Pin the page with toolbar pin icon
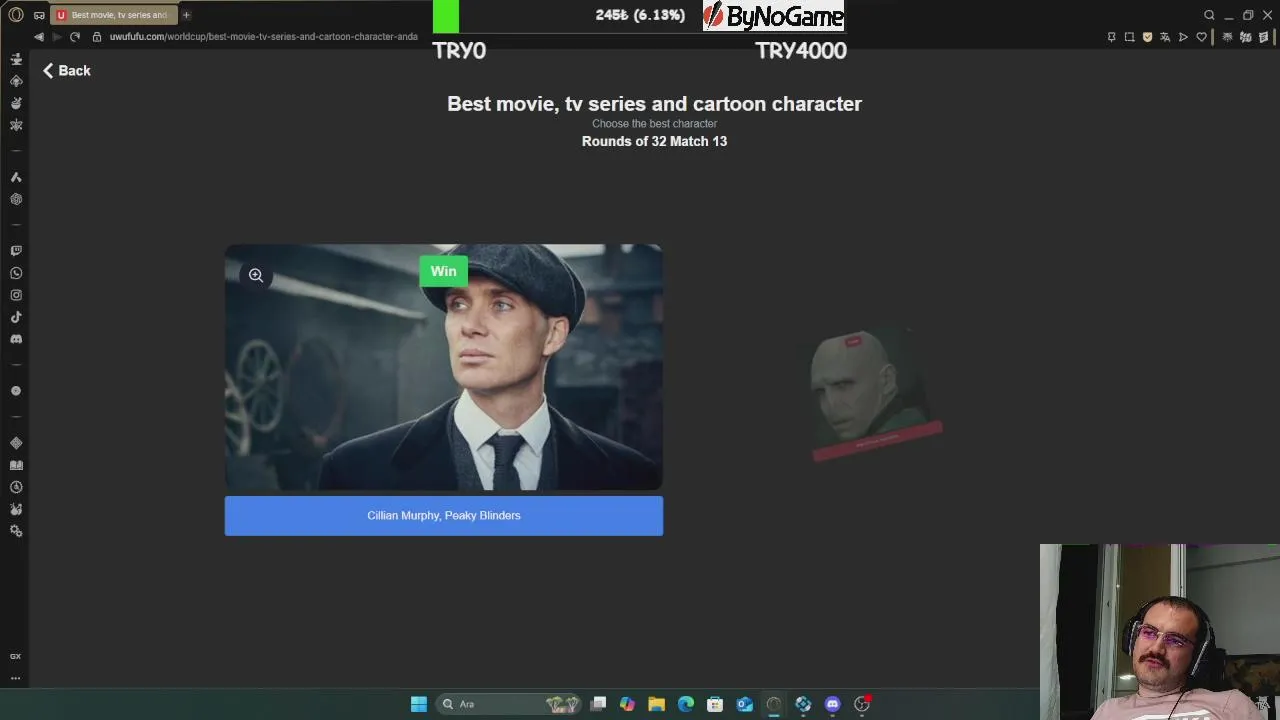The height and width of the screenshot is (720, 1280). 1111,37
